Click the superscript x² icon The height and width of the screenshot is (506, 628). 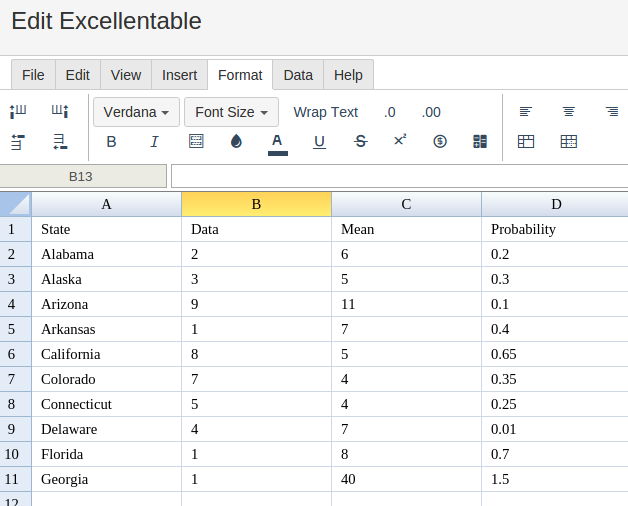pos(400,140)
